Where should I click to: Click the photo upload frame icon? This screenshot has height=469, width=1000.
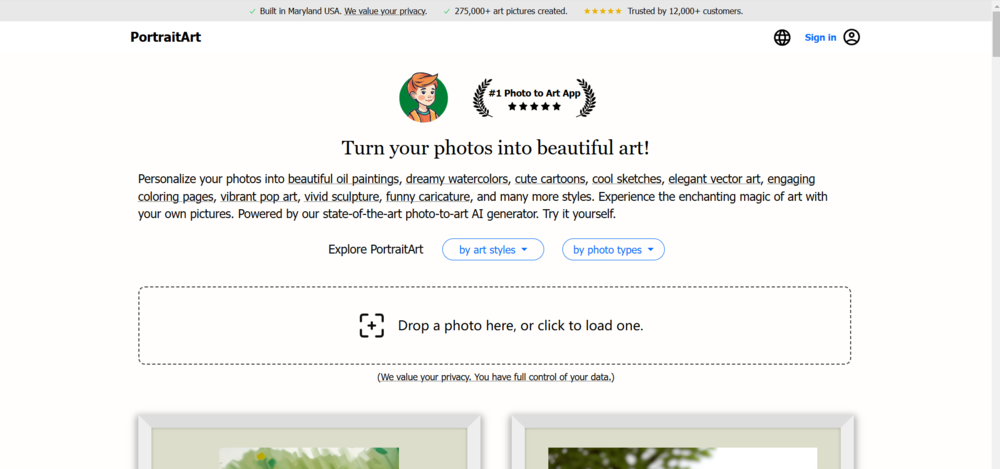(371, 325)
